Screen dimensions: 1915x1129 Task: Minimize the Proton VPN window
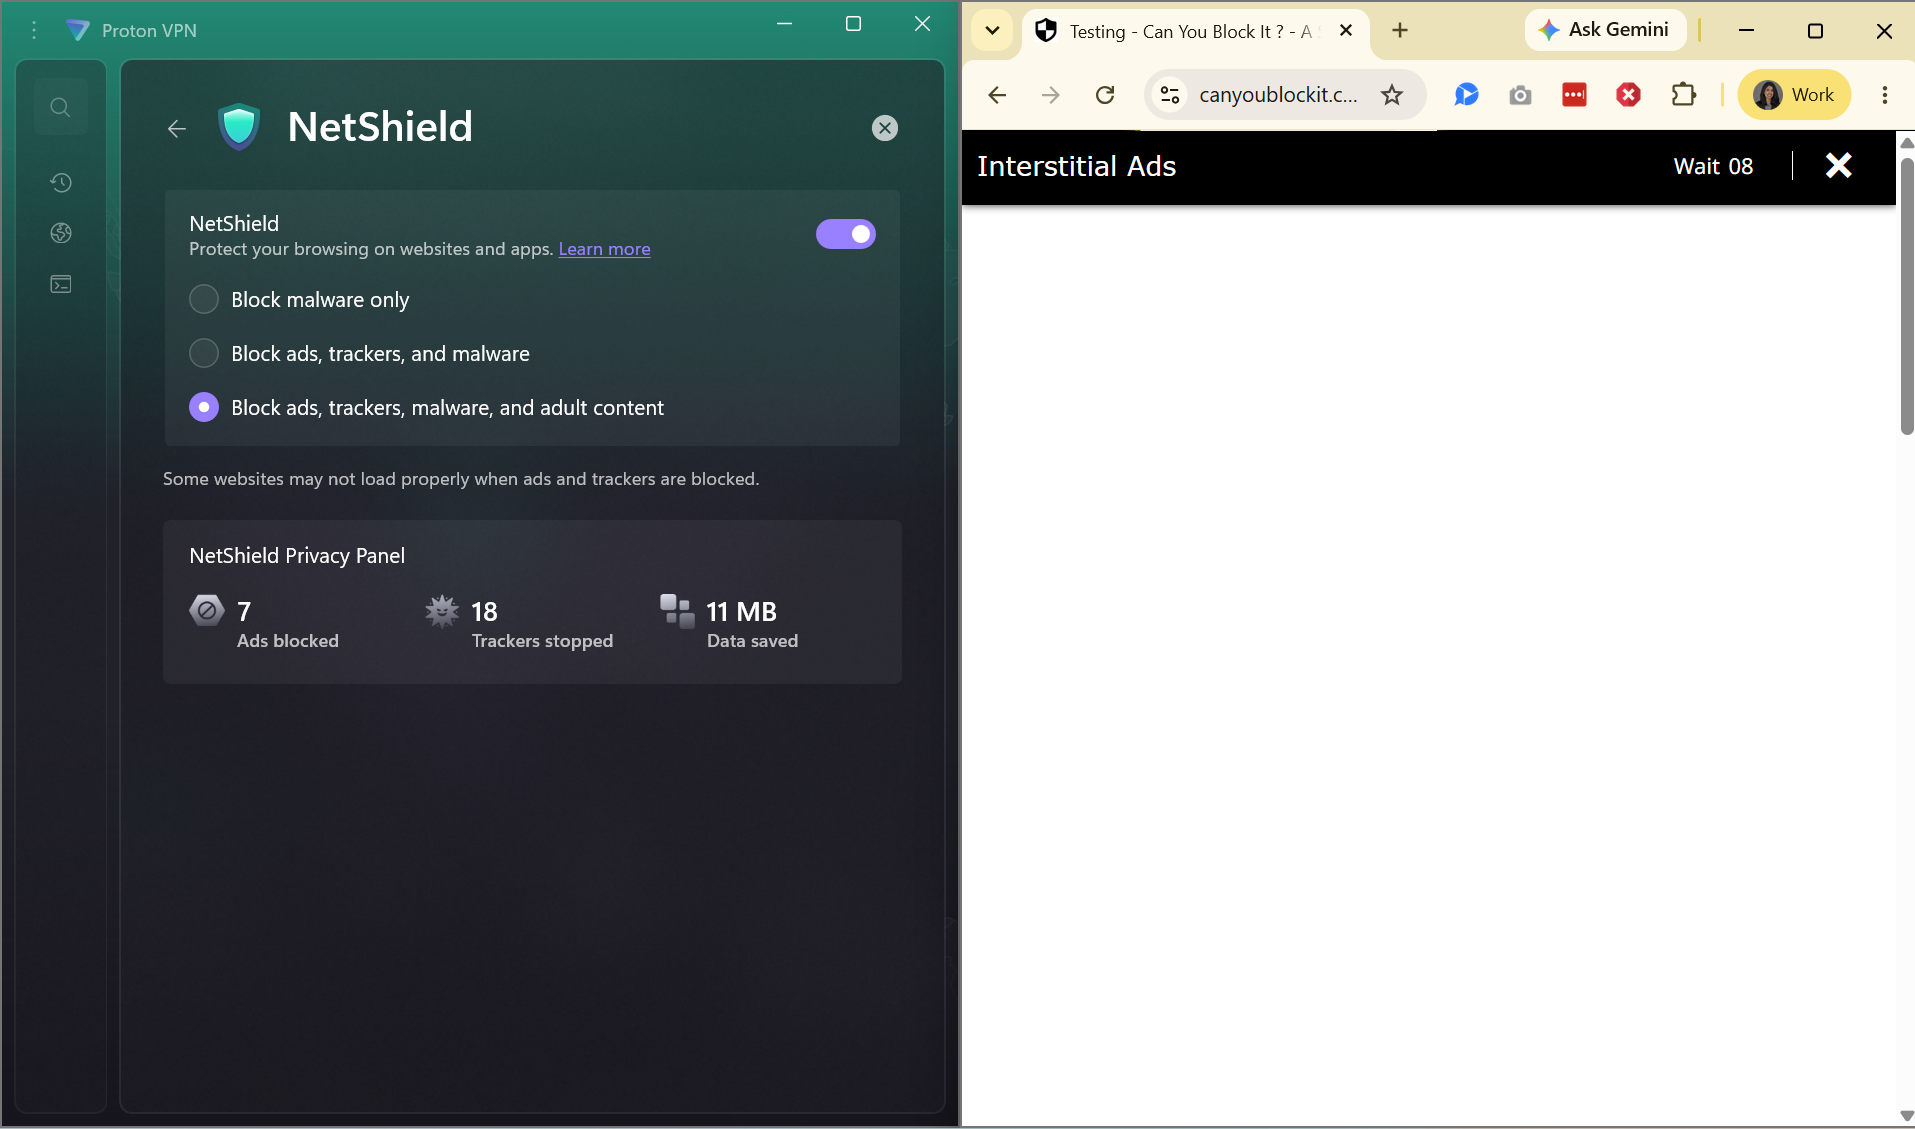784,24
